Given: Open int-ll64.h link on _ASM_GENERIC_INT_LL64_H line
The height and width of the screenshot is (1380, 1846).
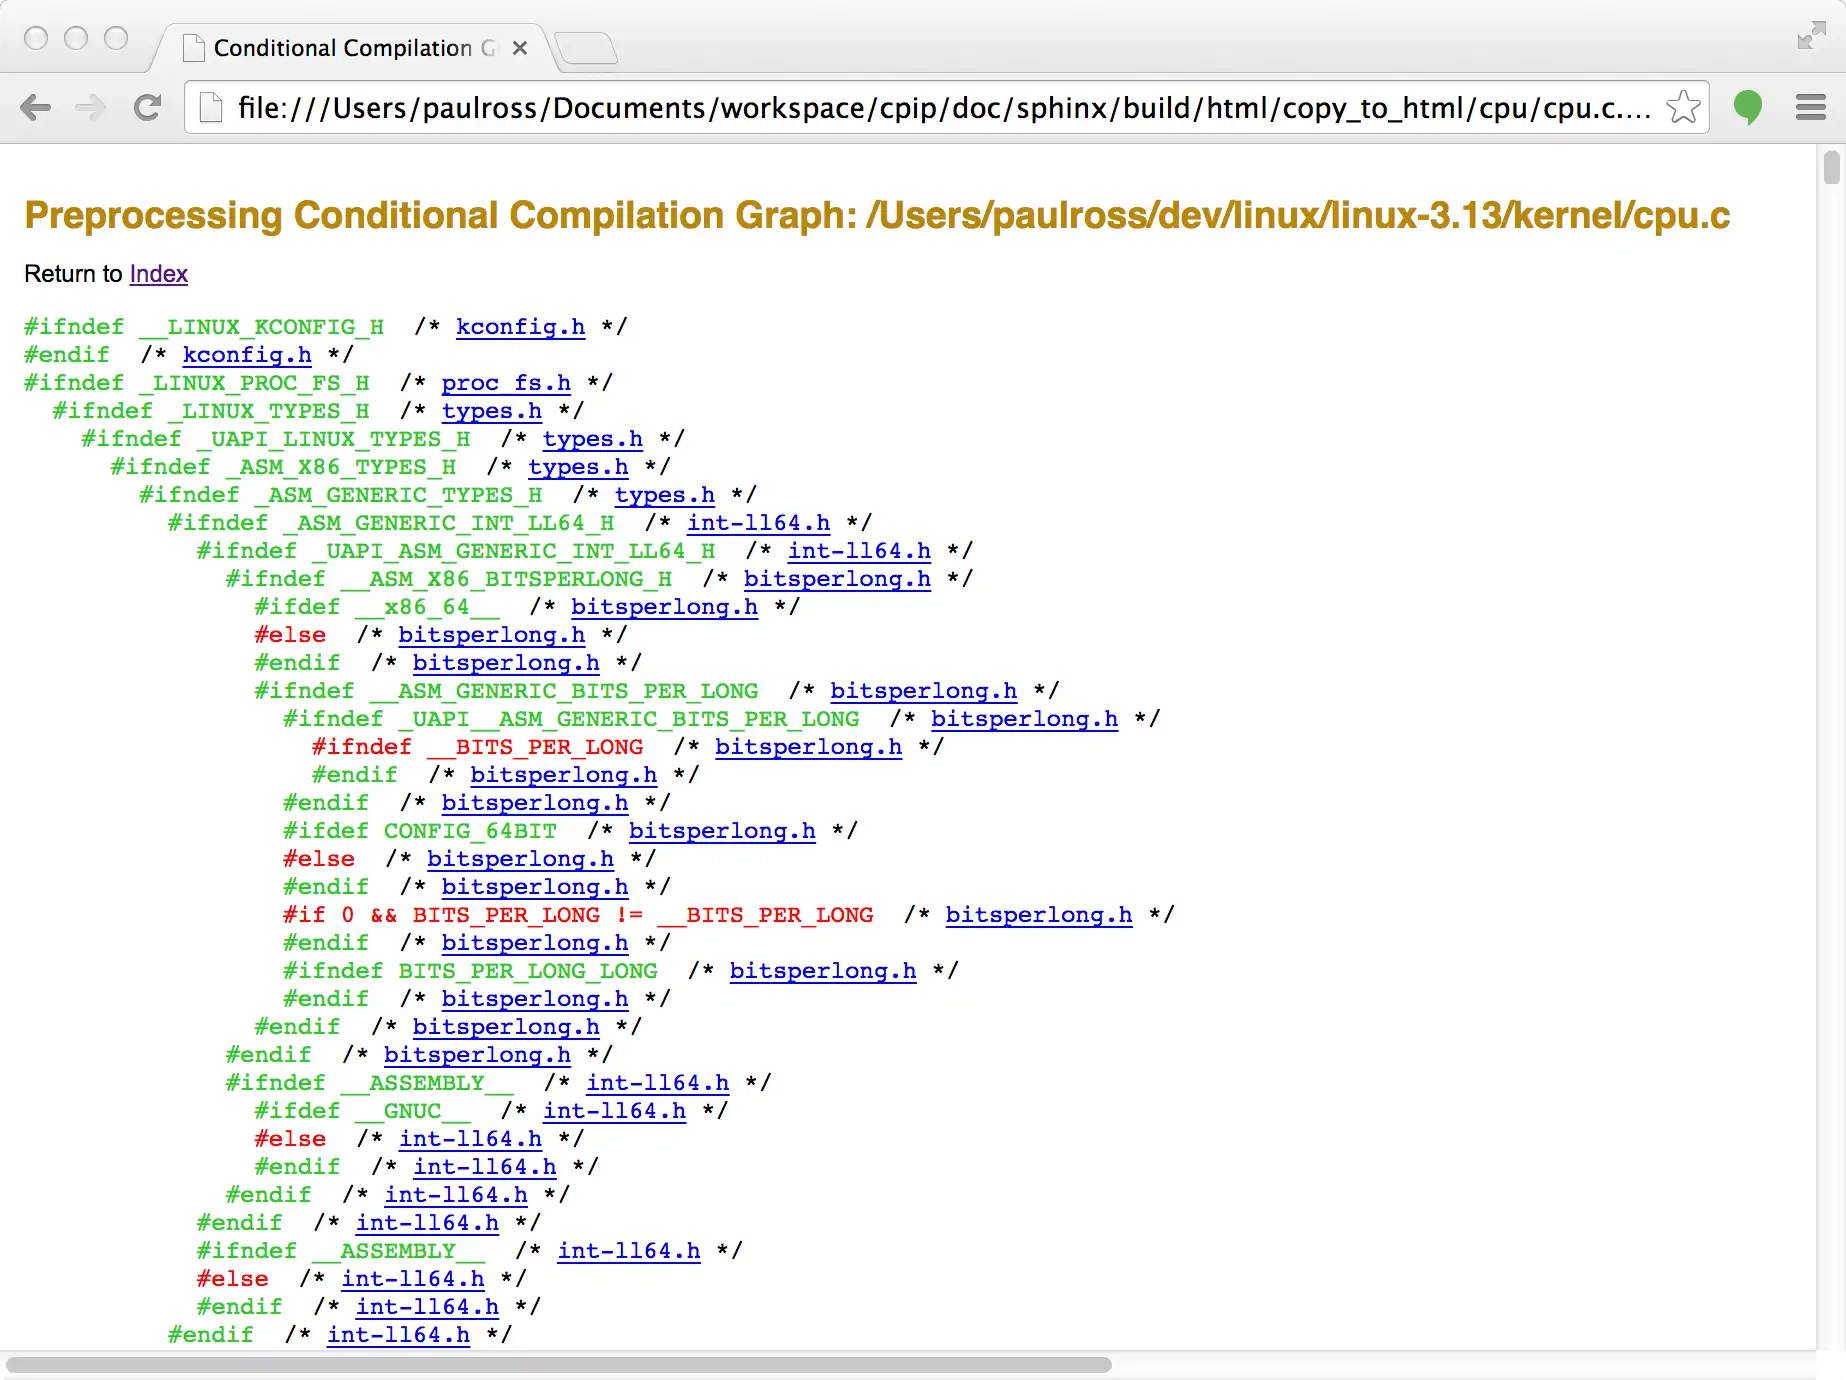Looking at the screenshot, I should (758, 523).
